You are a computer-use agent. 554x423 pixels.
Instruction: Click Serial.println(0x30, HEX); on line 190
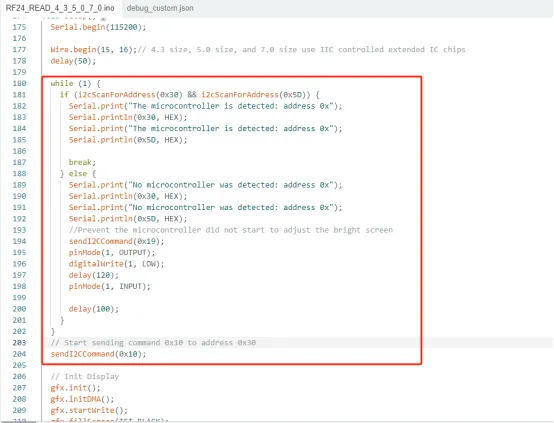(x=128, y=196)
